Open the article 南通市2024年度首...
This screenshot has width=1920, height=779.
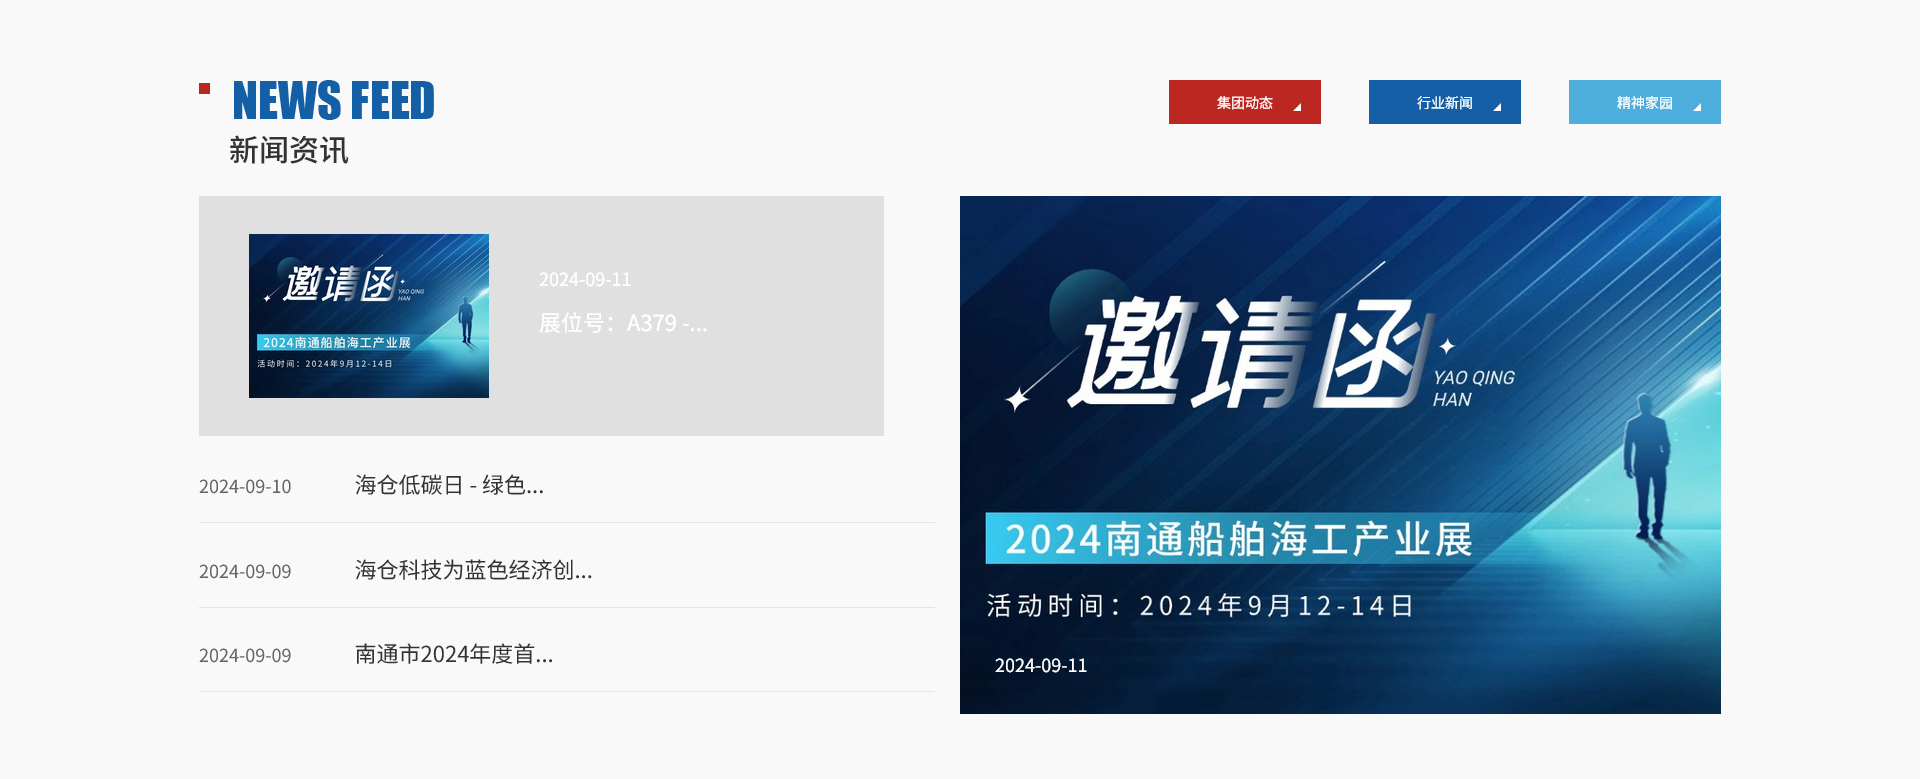(454, 655)
